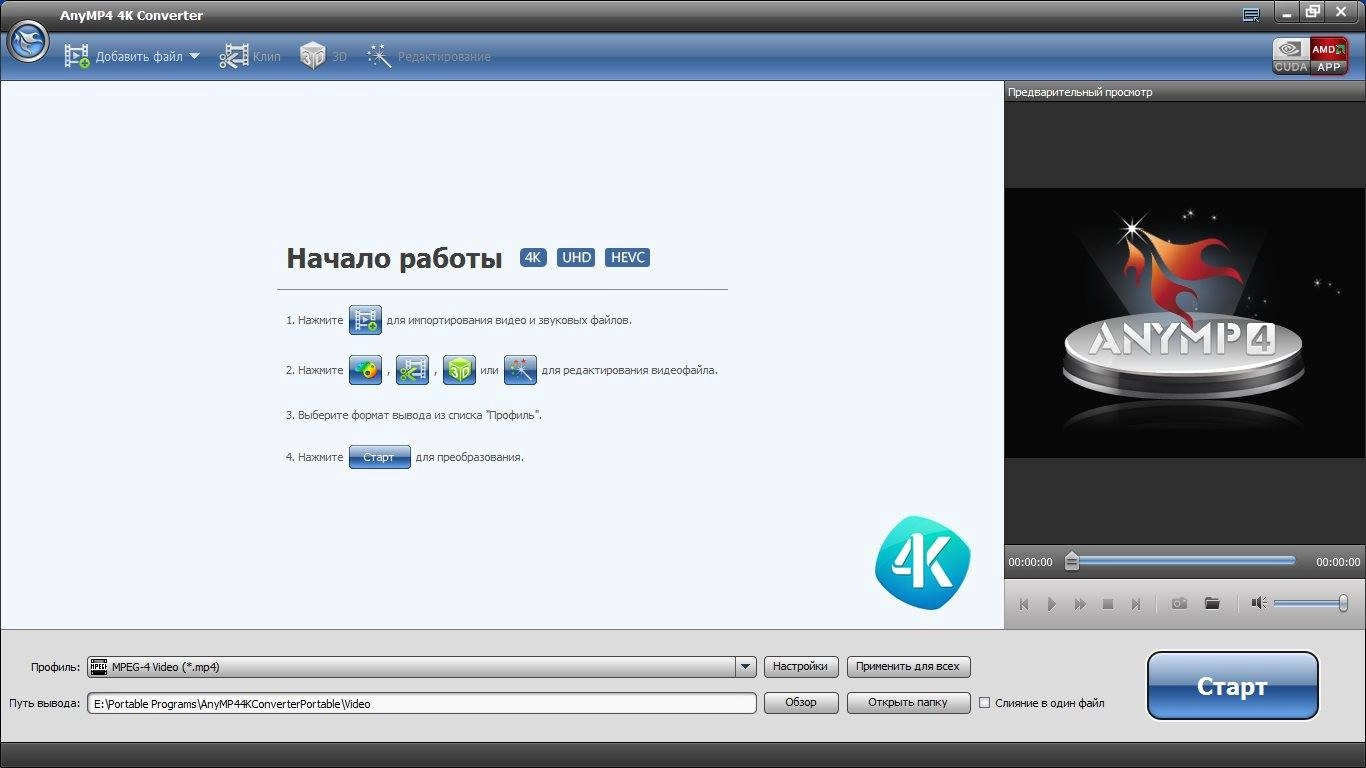The width and height of the screenshot is (1366, 768).
Task: Click the effect icon in step 2
Action: [365, 370]
